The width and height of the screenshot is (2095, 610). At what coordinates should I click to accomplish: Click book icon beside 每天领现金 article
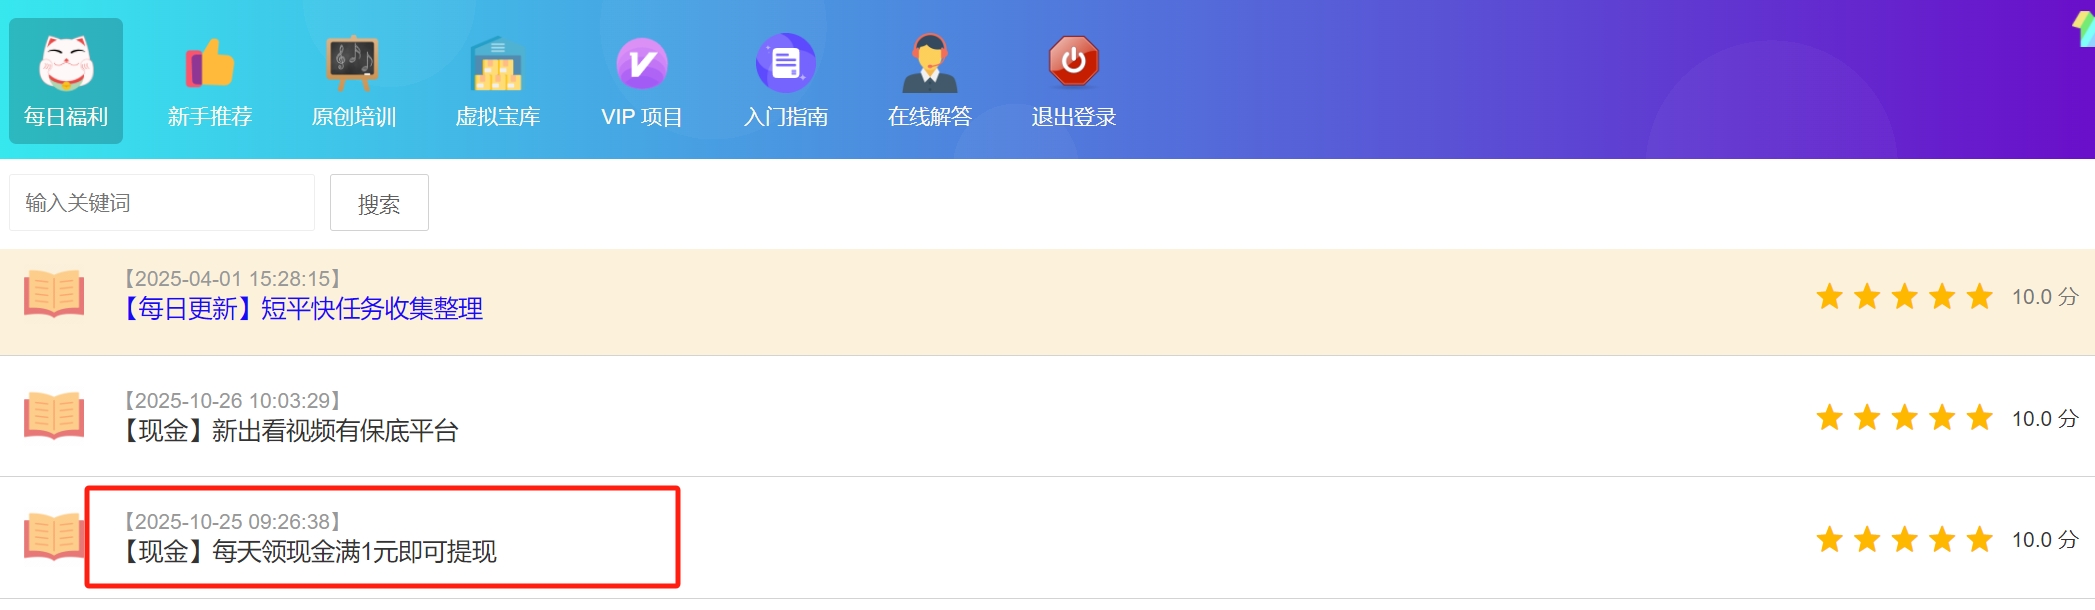click(54, 537)
